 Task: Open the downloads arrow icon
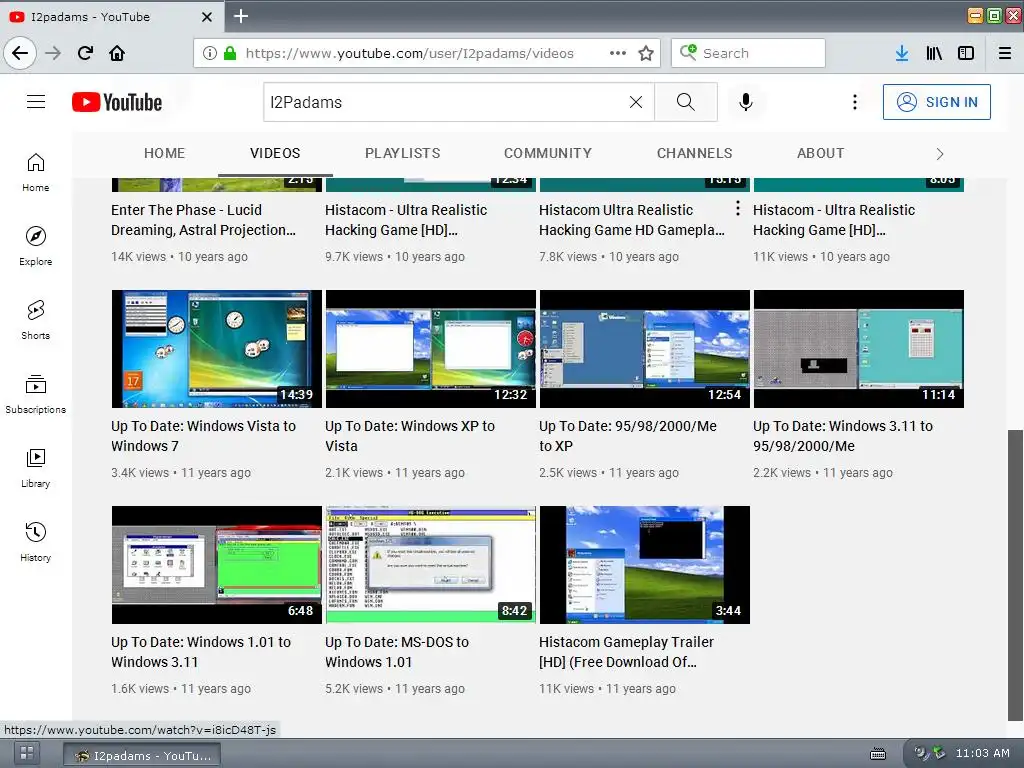[x=902, y=53]
